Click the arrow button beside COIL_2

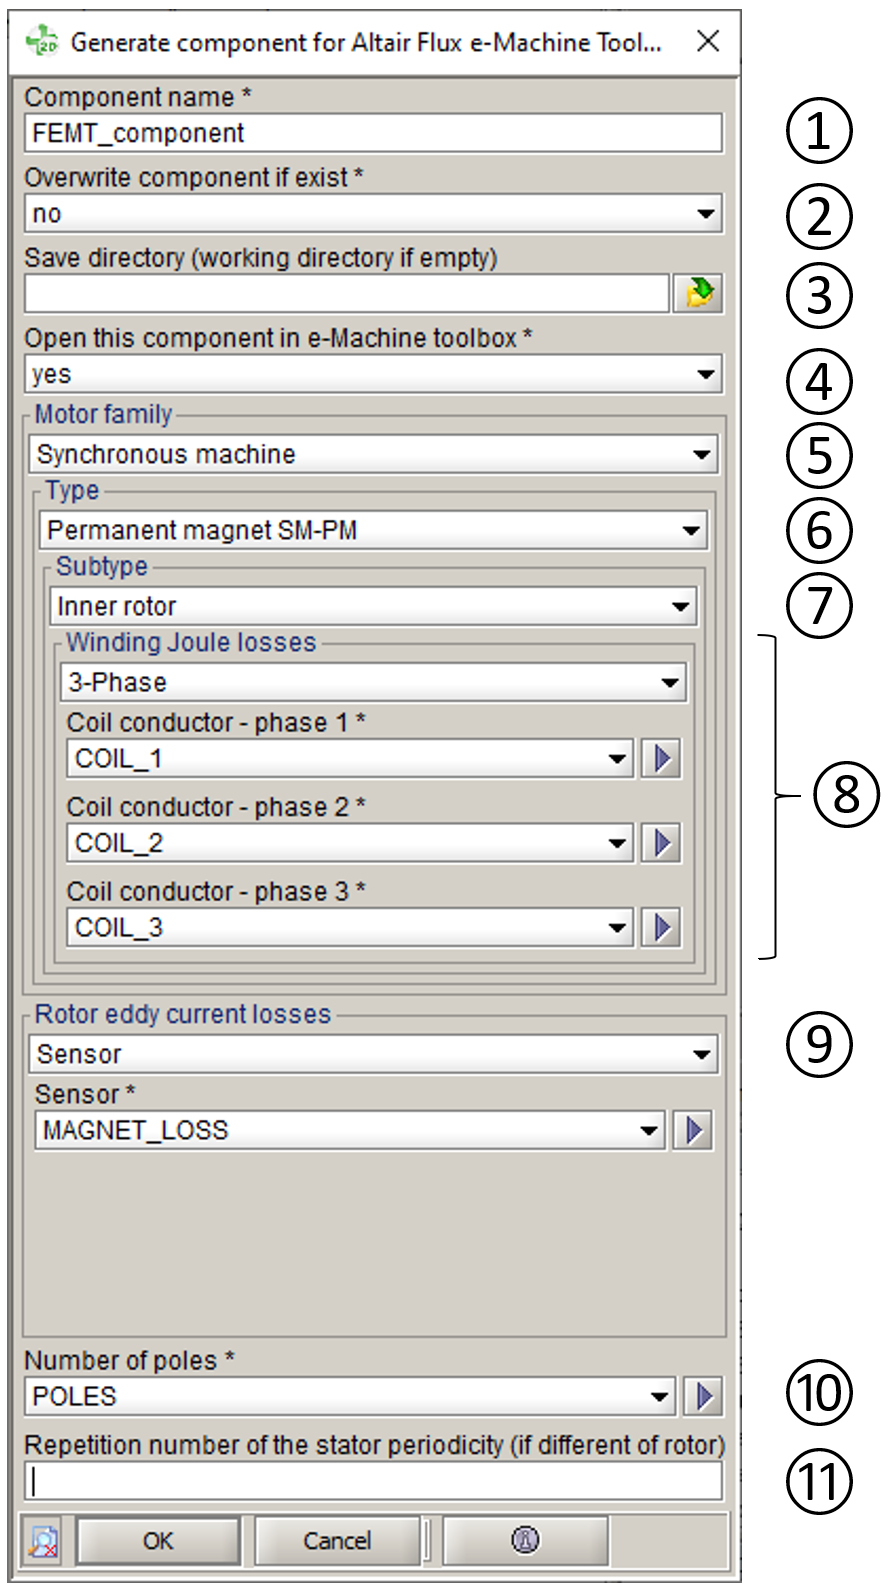pyautogui.click(x=661, y=843)
